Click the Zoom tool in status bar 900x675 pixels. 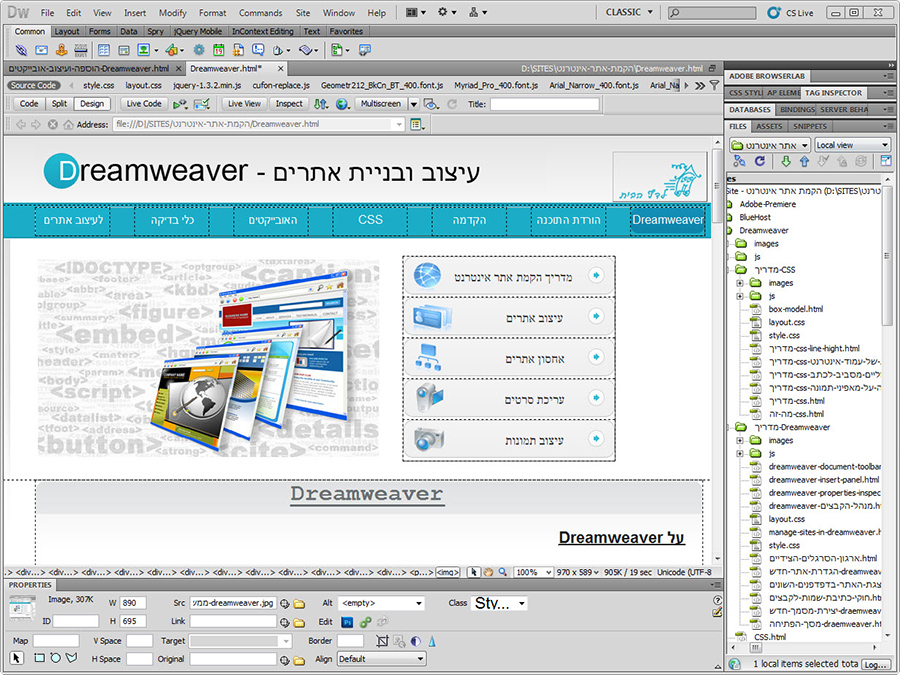pyautogui.click(x=503, y=572)
